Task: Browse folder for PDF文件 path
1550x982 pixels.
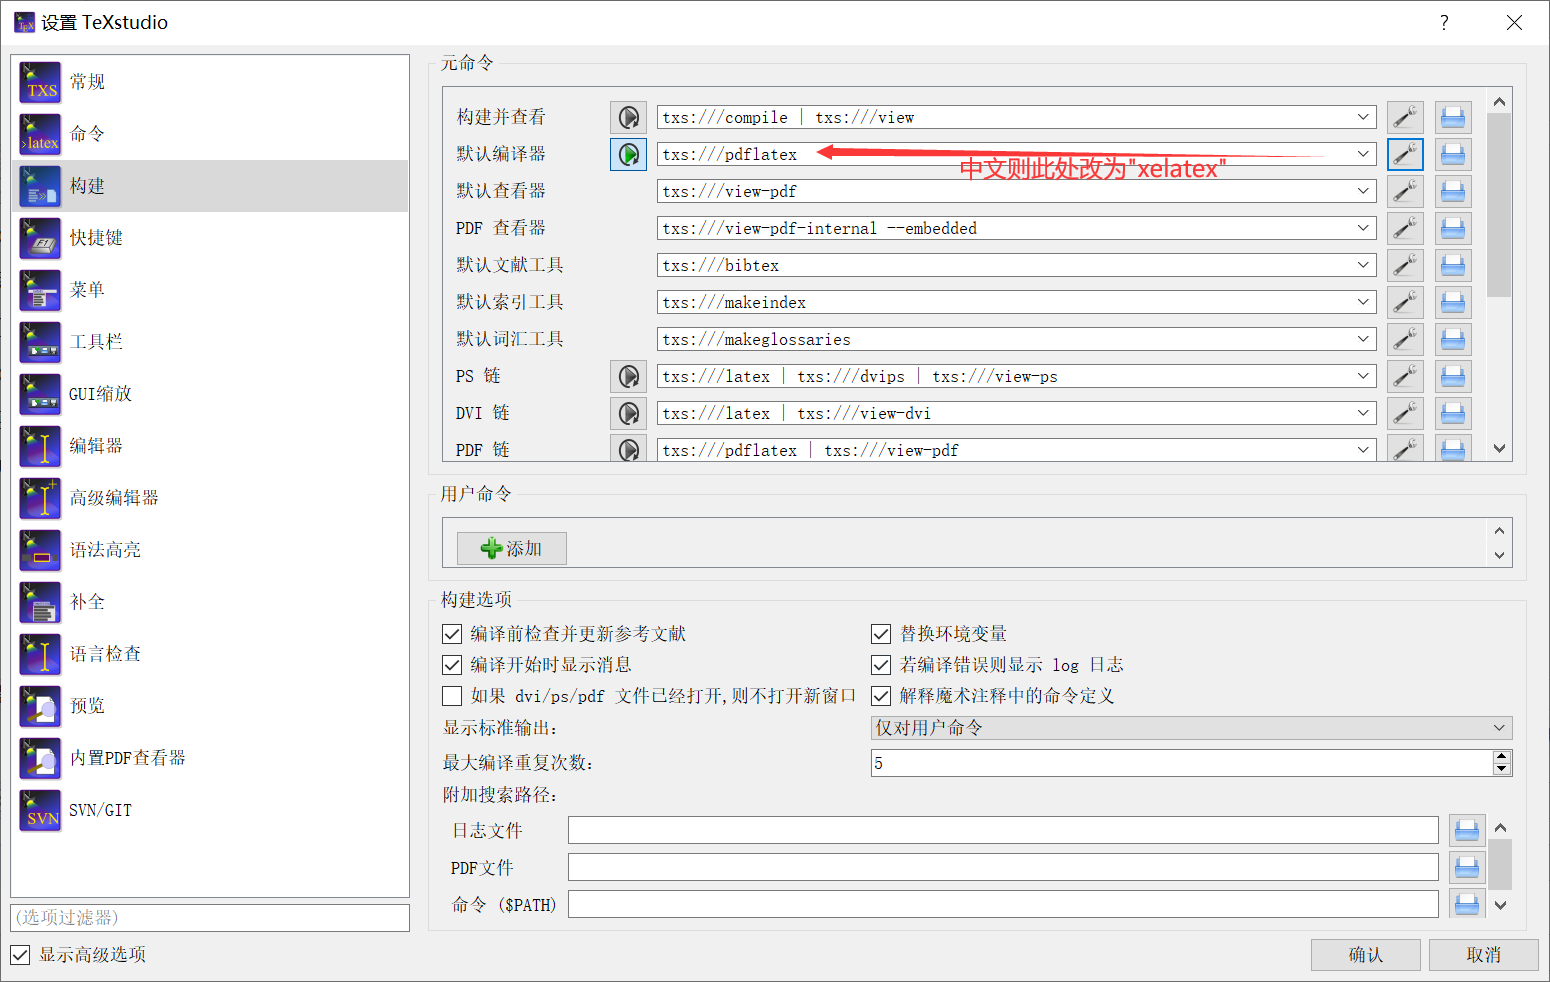Action: [x=1466, y=867]
